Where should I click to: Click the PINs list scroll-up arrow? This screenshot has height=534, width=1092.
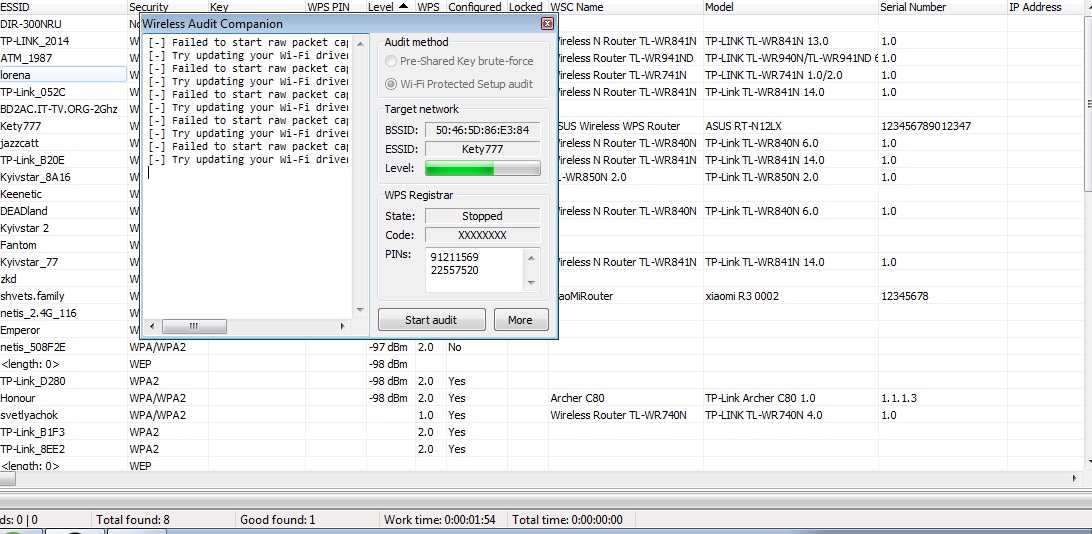tap(532, 256)
